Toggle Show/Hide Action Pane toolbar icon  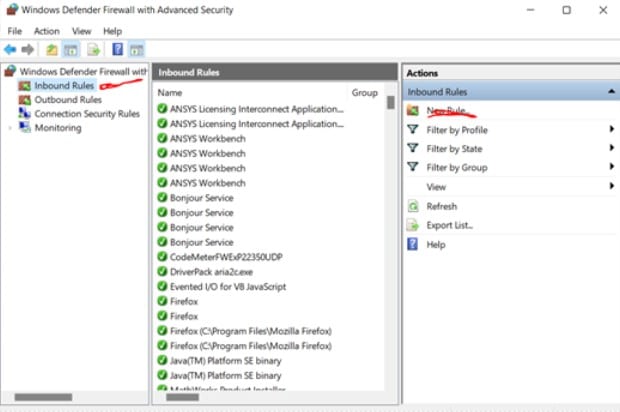[137, 50]
